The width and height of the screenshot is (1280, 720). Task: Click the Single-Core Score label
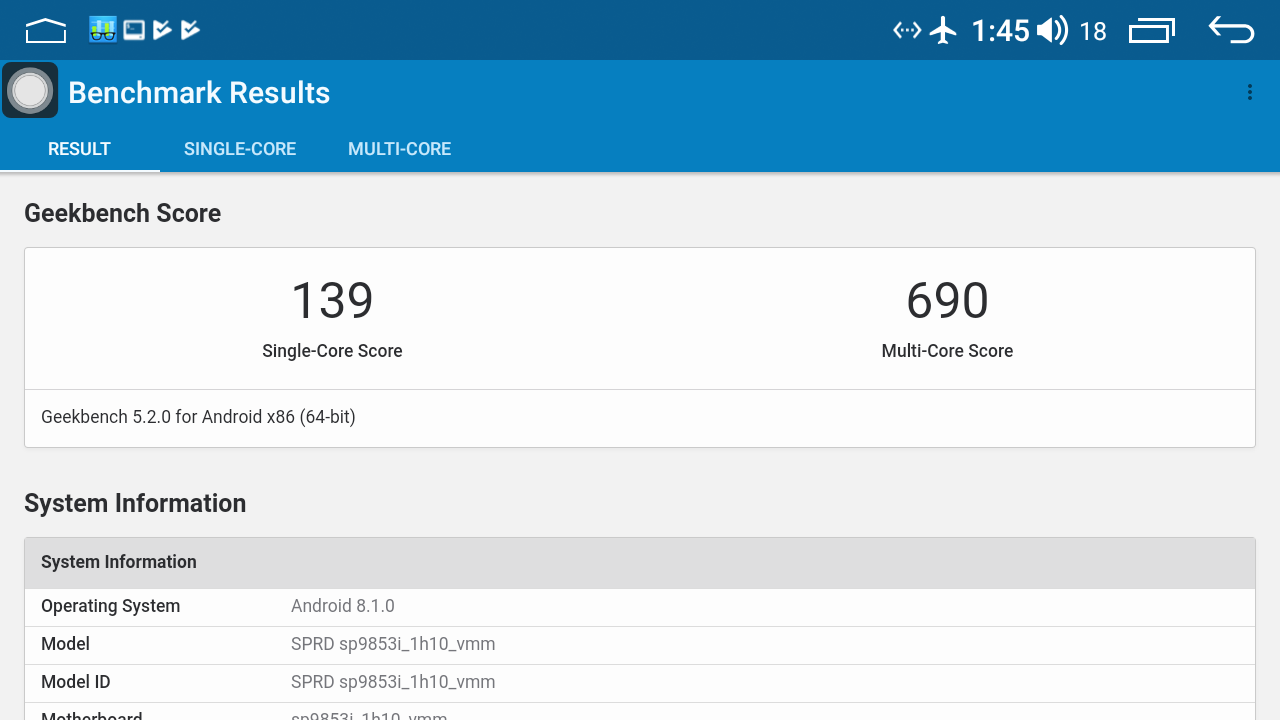click(332, 351)
